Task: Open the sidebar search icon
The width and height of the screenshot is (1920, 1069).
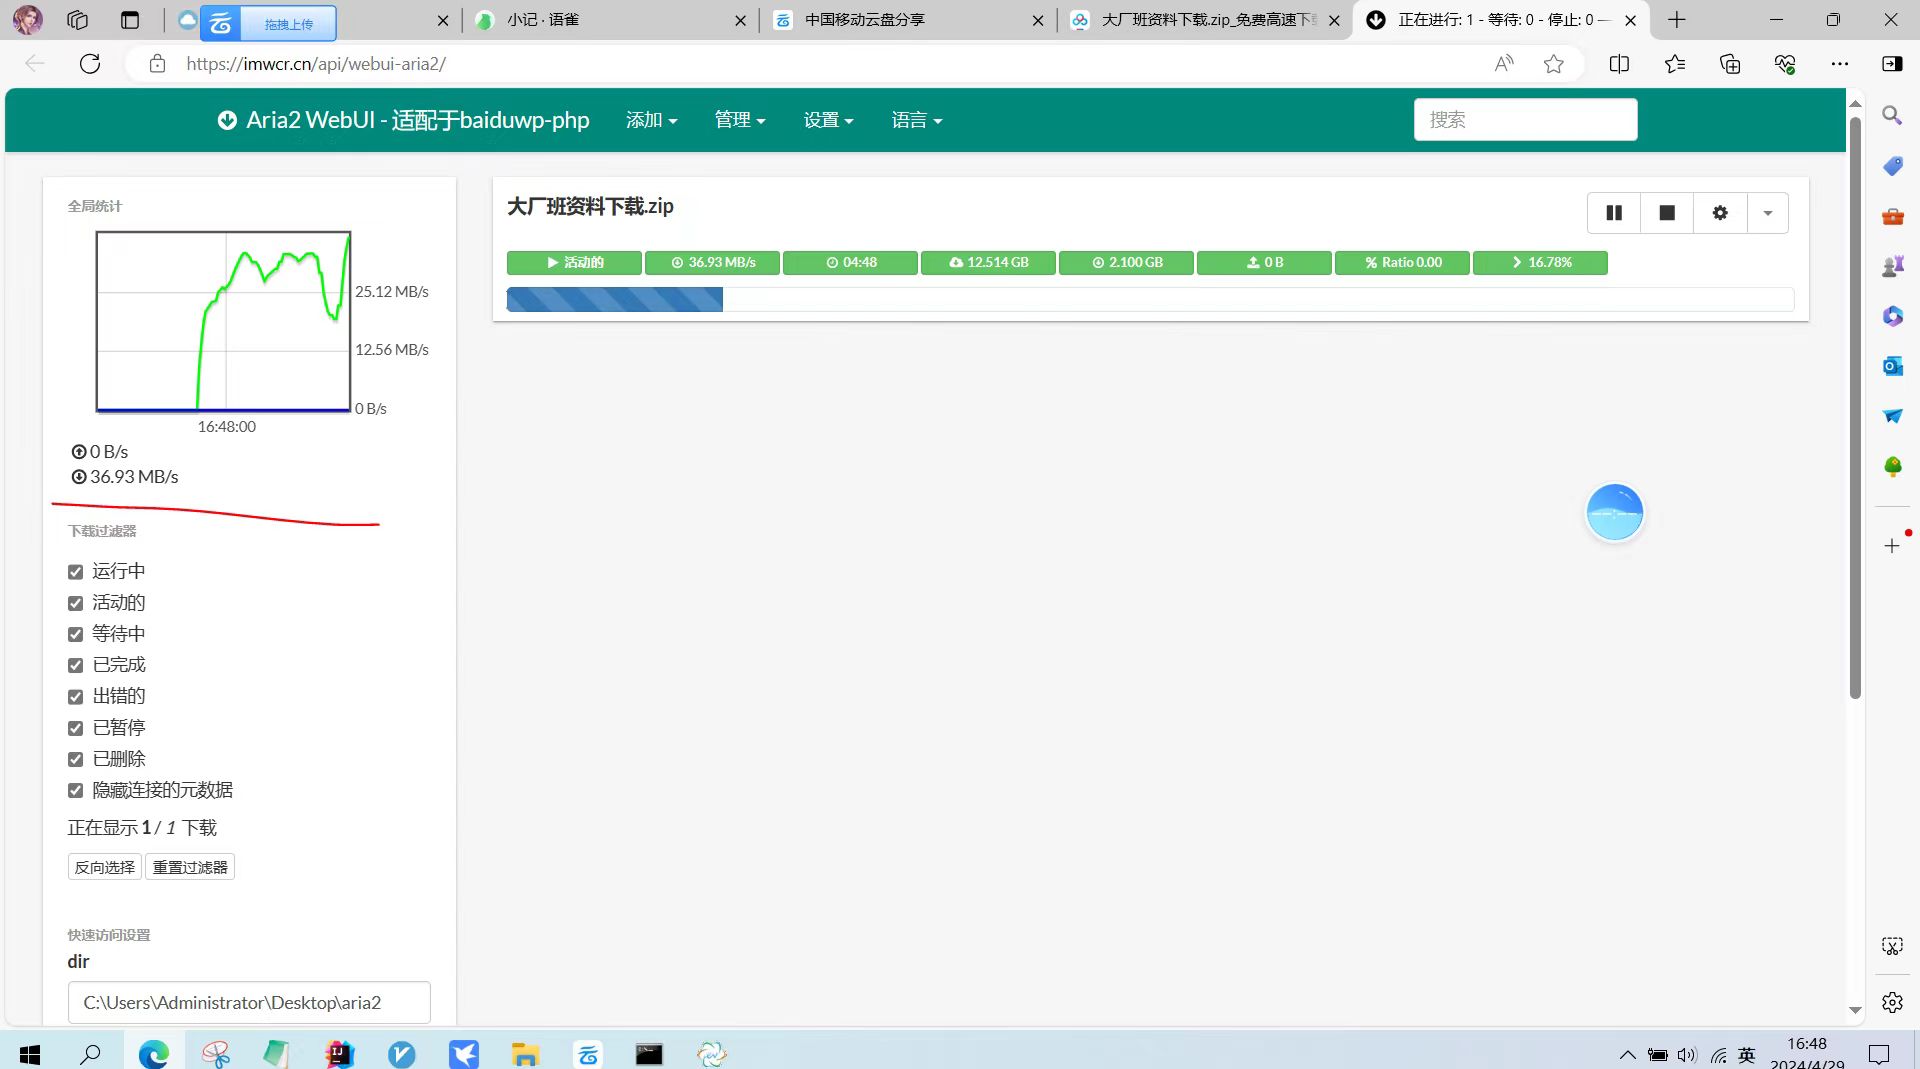Action: [1892, 115]
